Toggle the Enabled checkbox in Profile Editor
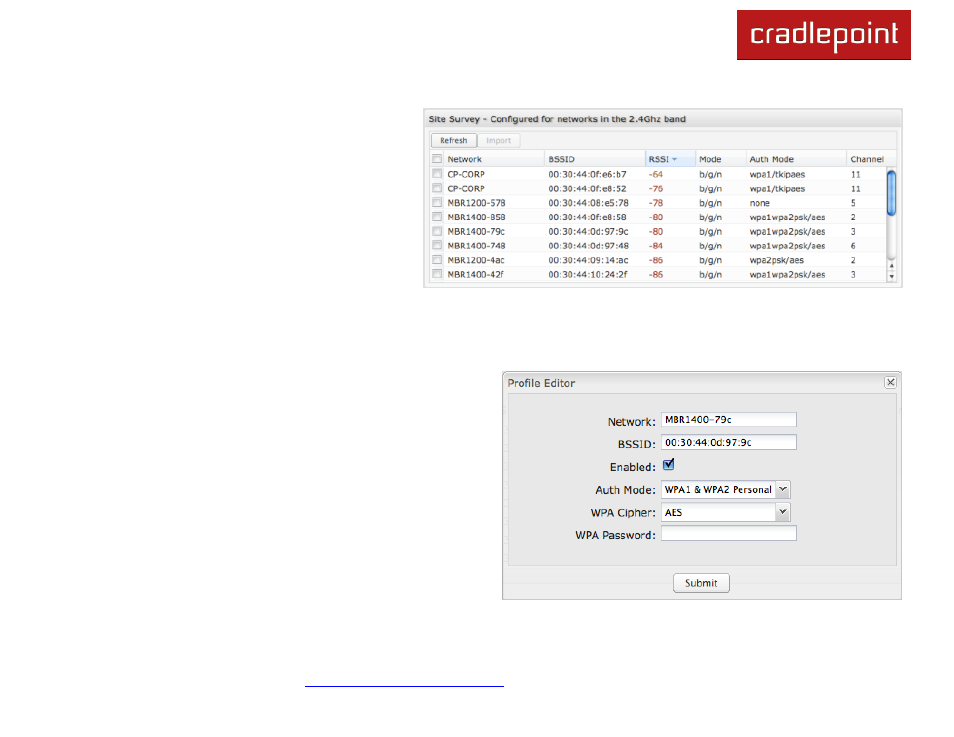This screenshot has height=737, width=954. point(668,465)
